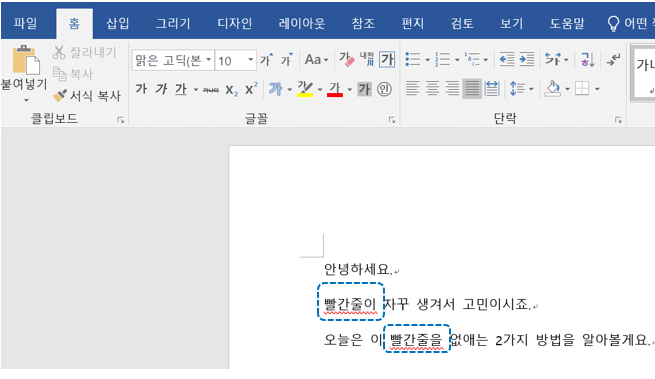The image size is (655, 379).
Task: Apply yellow text highlight color
Action: [x=305, y=89]
